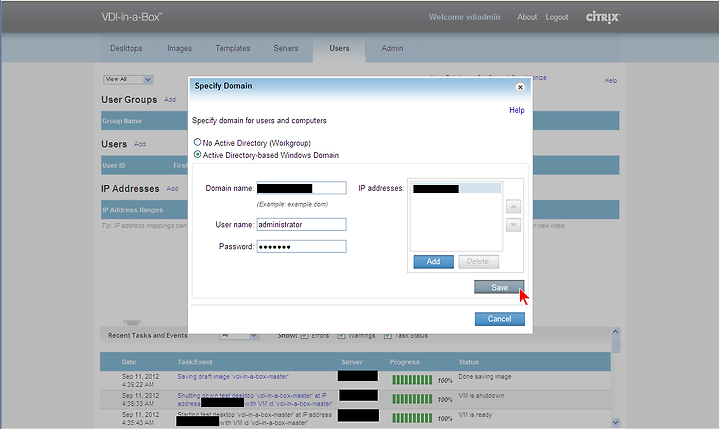Click progress bar of VM is ready row
This screenshot has width=720, height=429.
(412, 418)
